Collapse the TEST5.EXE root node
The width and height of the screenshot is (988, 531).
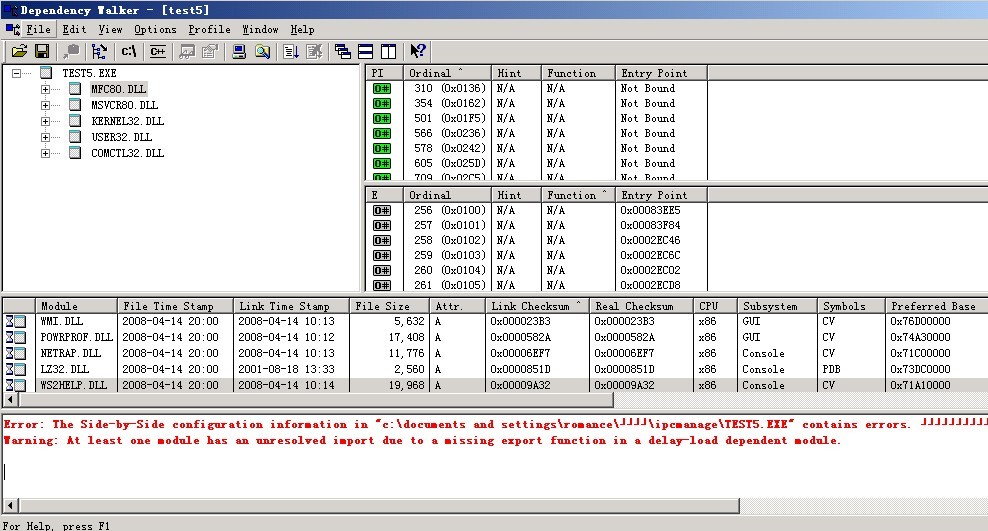(17, 73)
